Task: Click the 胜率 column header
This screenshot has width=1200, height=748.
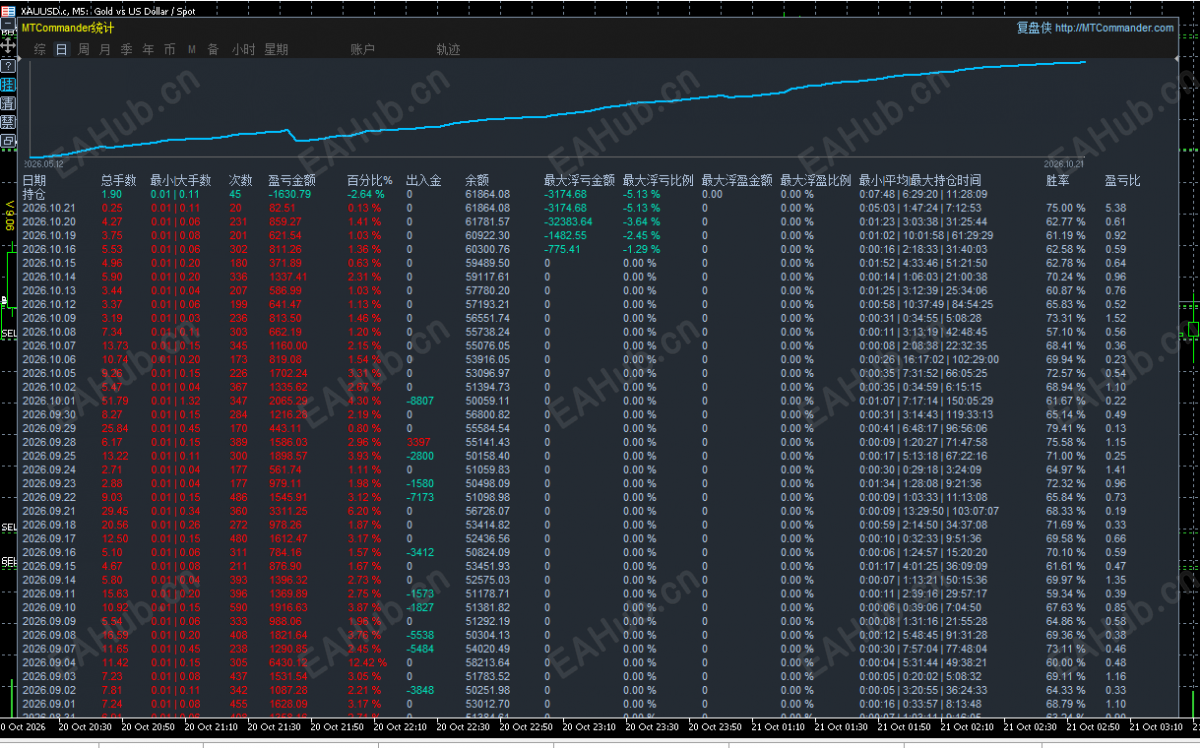Action: click(1058, 181)
